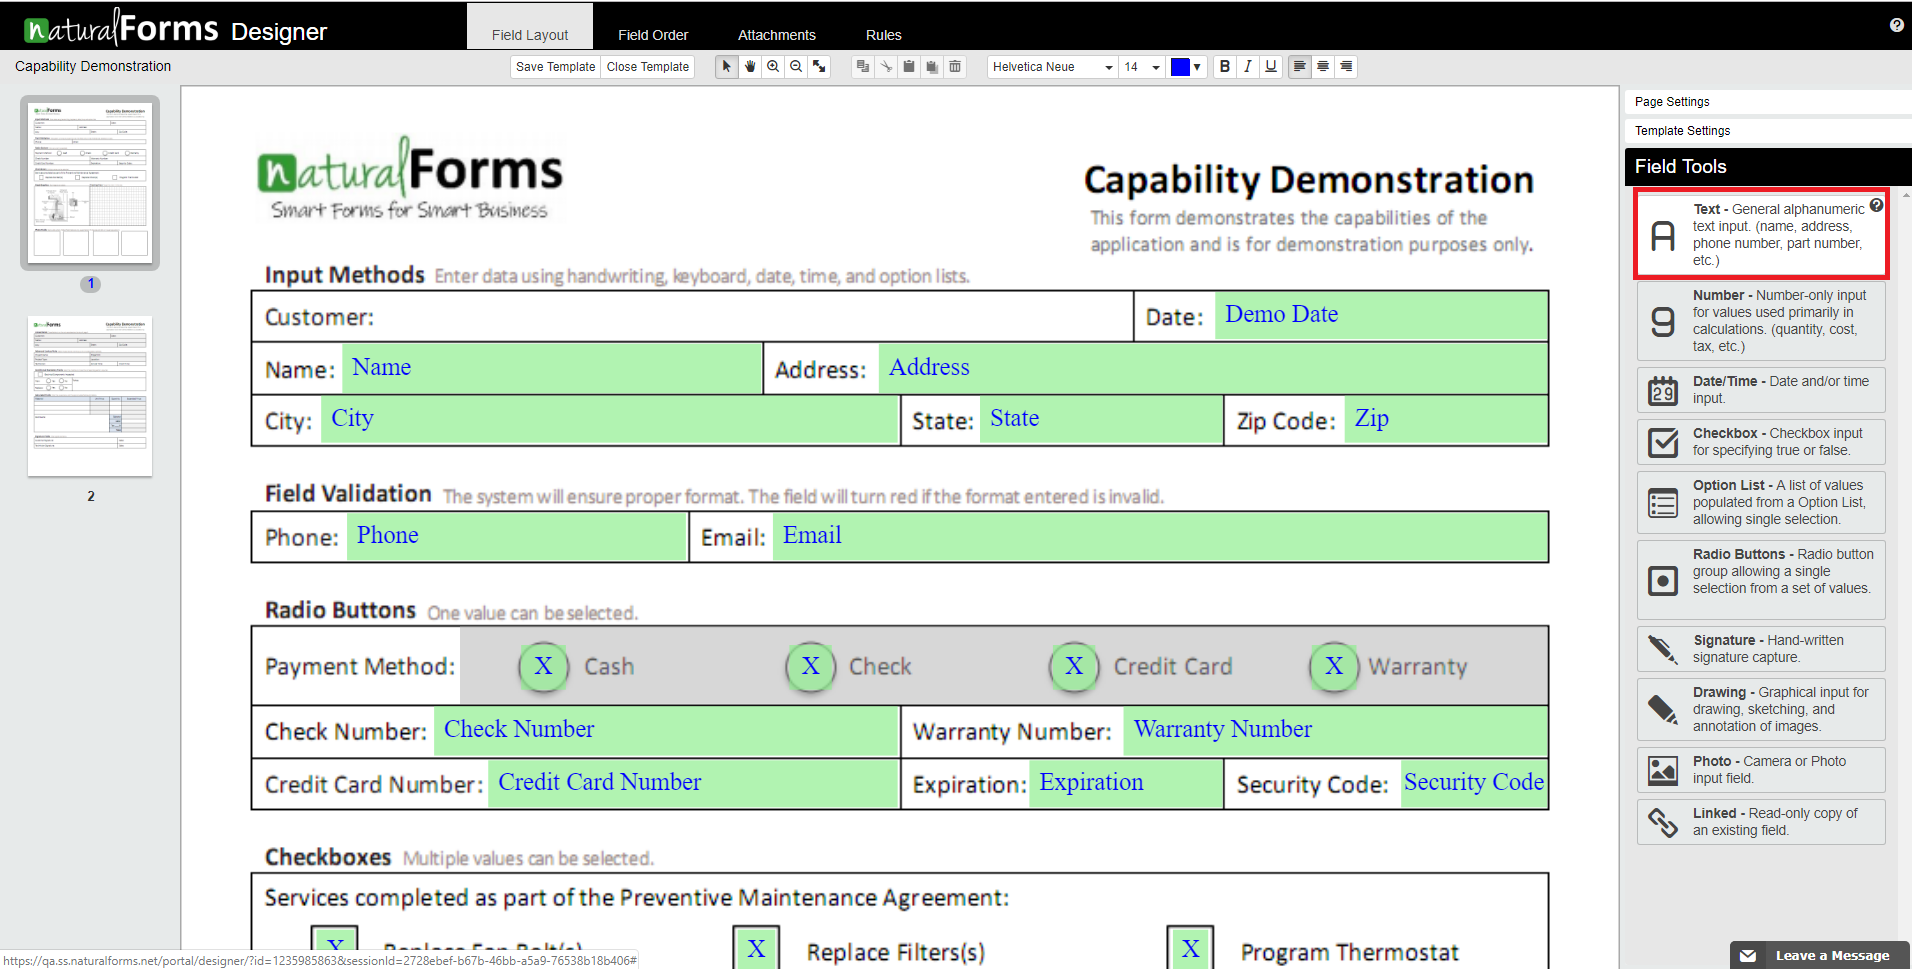1912x969 pixels.
Task: Toggle underline formatting
Action: [1271, 67]
